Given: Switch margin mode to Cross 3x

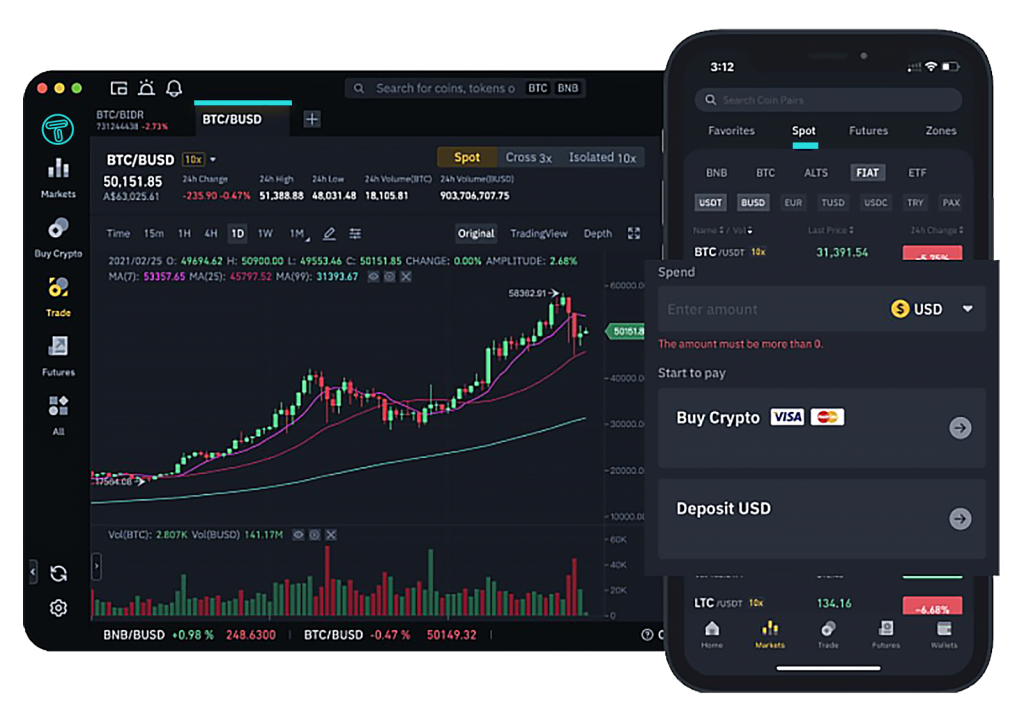Looking at the screenshot, I should click(528, 157).
